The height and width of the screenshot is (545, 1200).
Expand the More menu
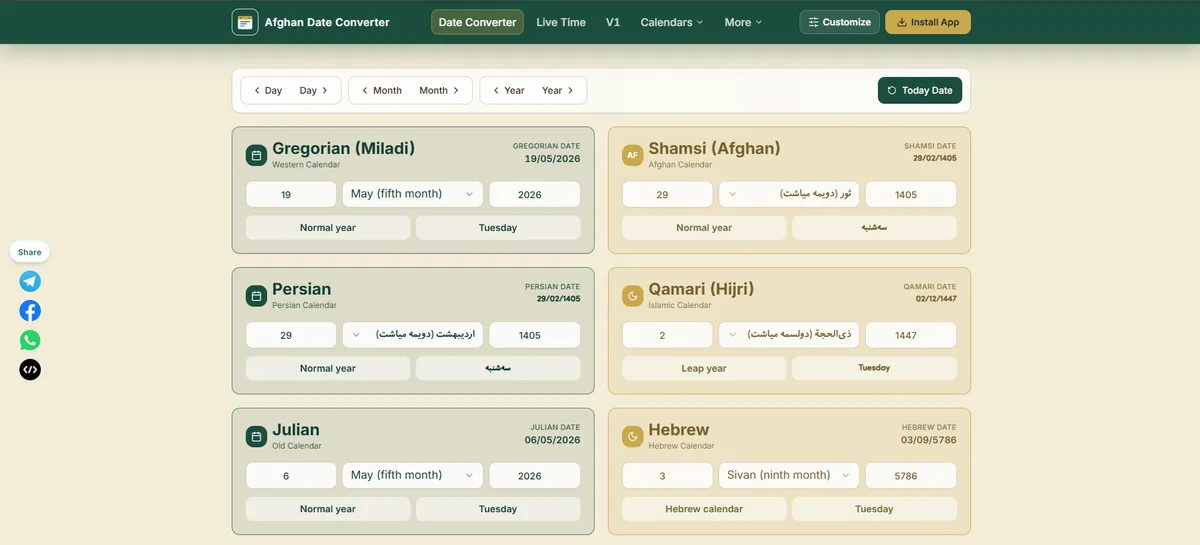[743, 22]
